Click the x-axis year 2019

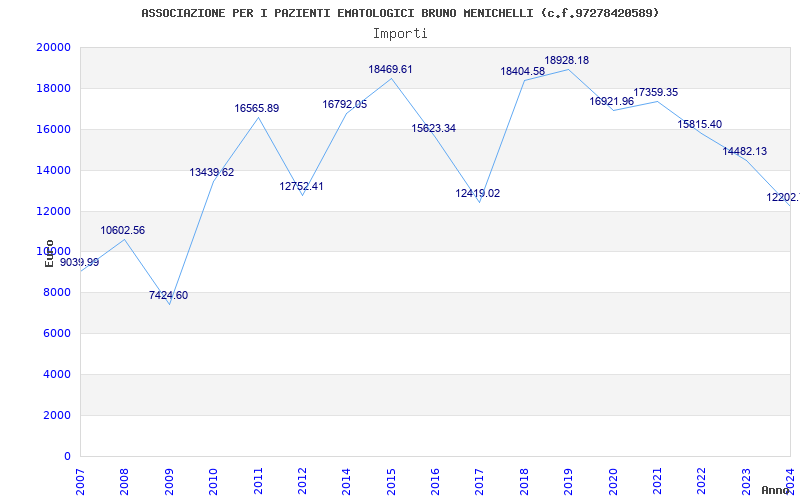tap(568, 482)
